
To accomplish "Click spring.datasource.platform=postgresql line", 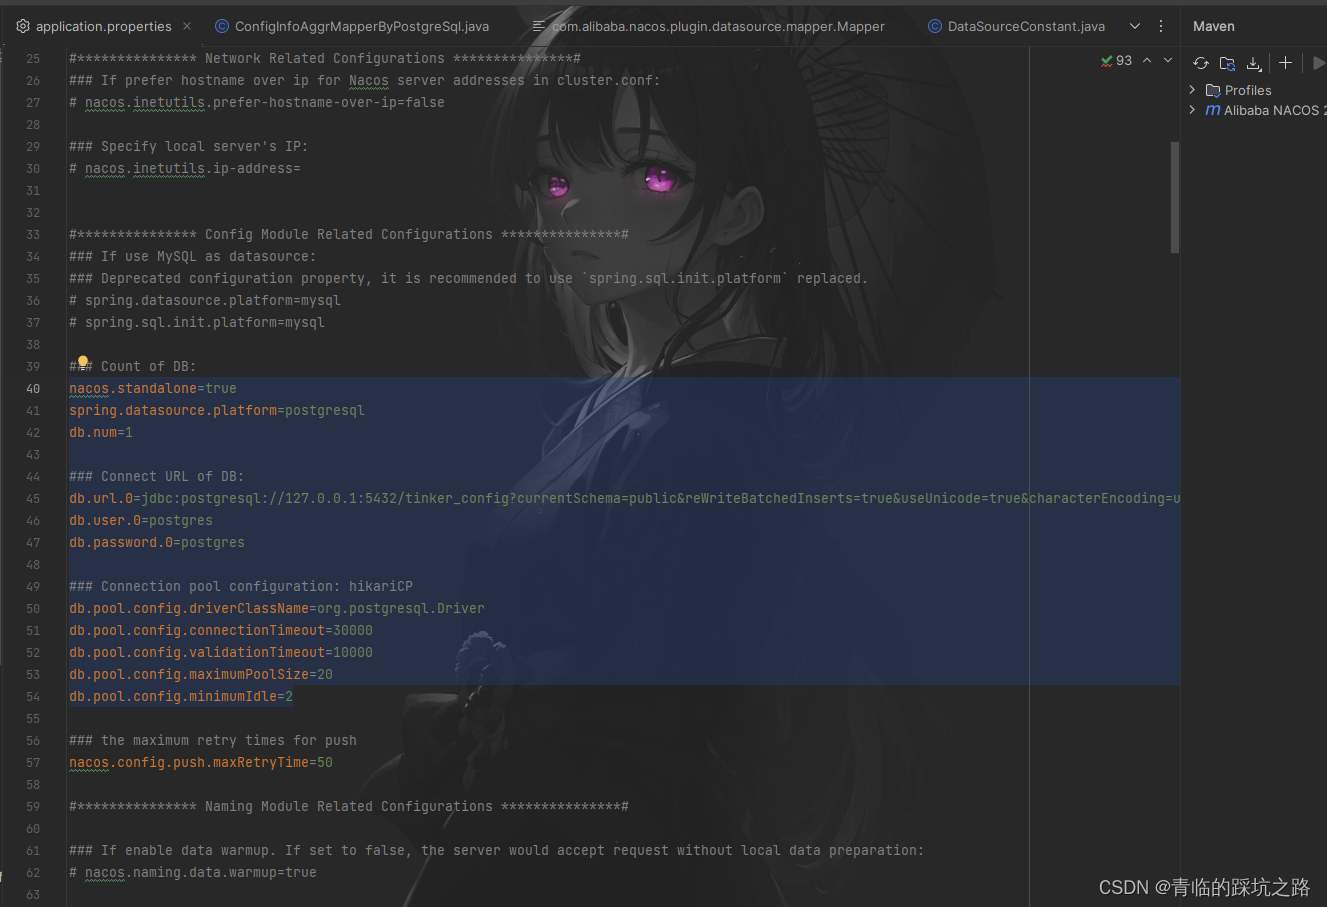I will point(217,410).
